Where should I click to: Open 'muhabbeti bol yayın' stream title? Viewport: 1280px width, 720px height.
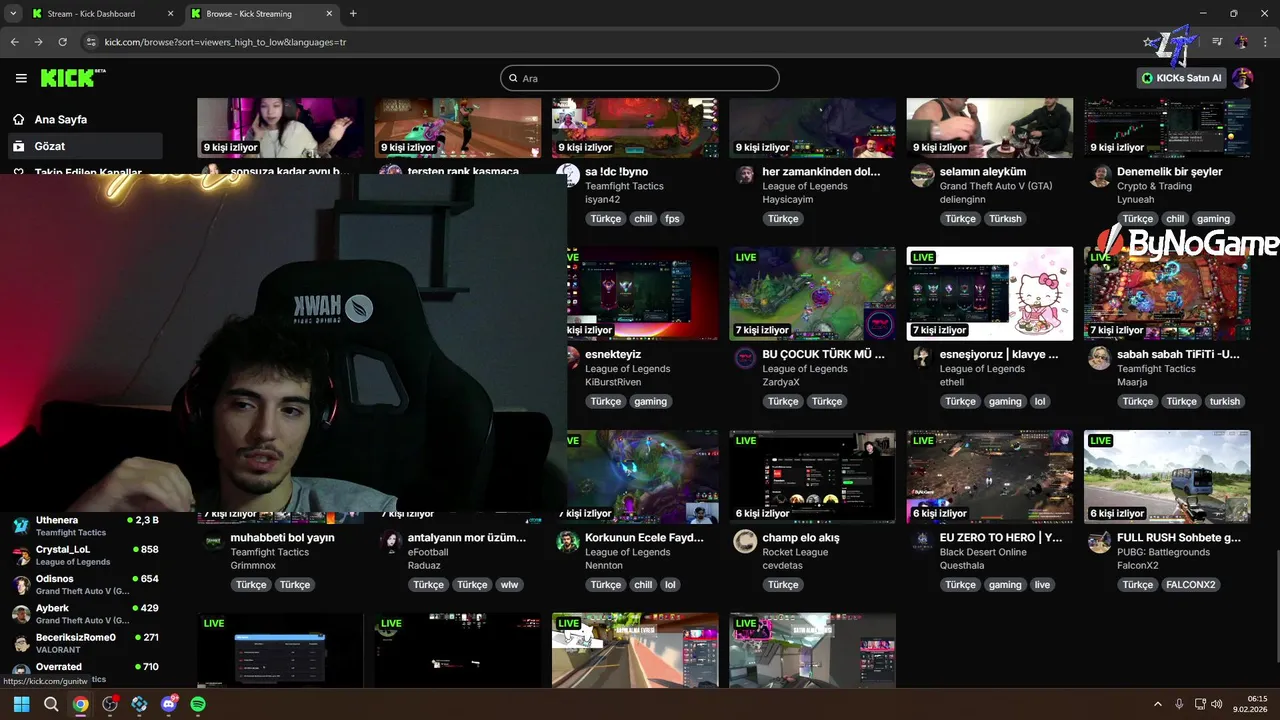click(x=282, y=537)
